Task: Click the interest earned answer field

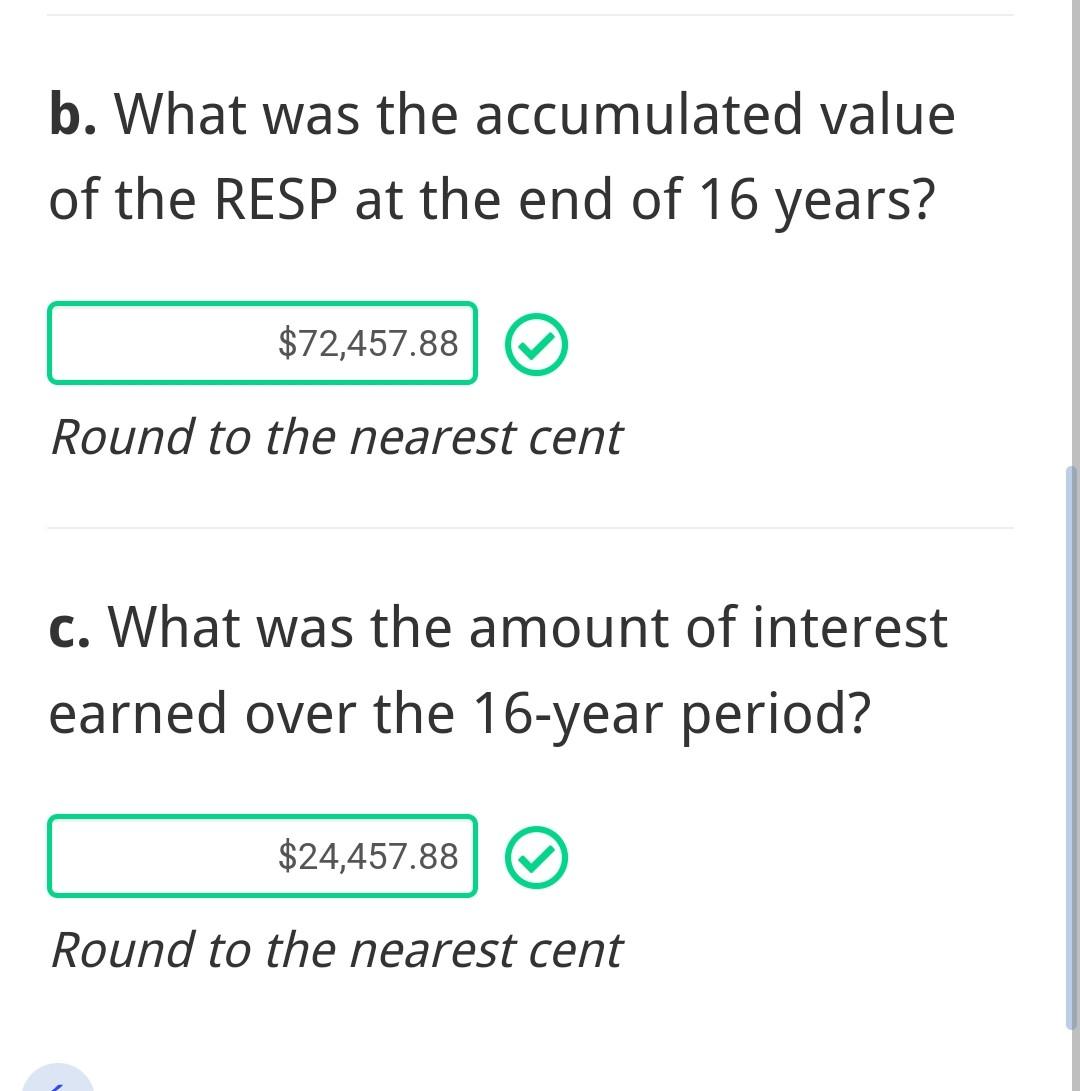Action: coord(262,856)
